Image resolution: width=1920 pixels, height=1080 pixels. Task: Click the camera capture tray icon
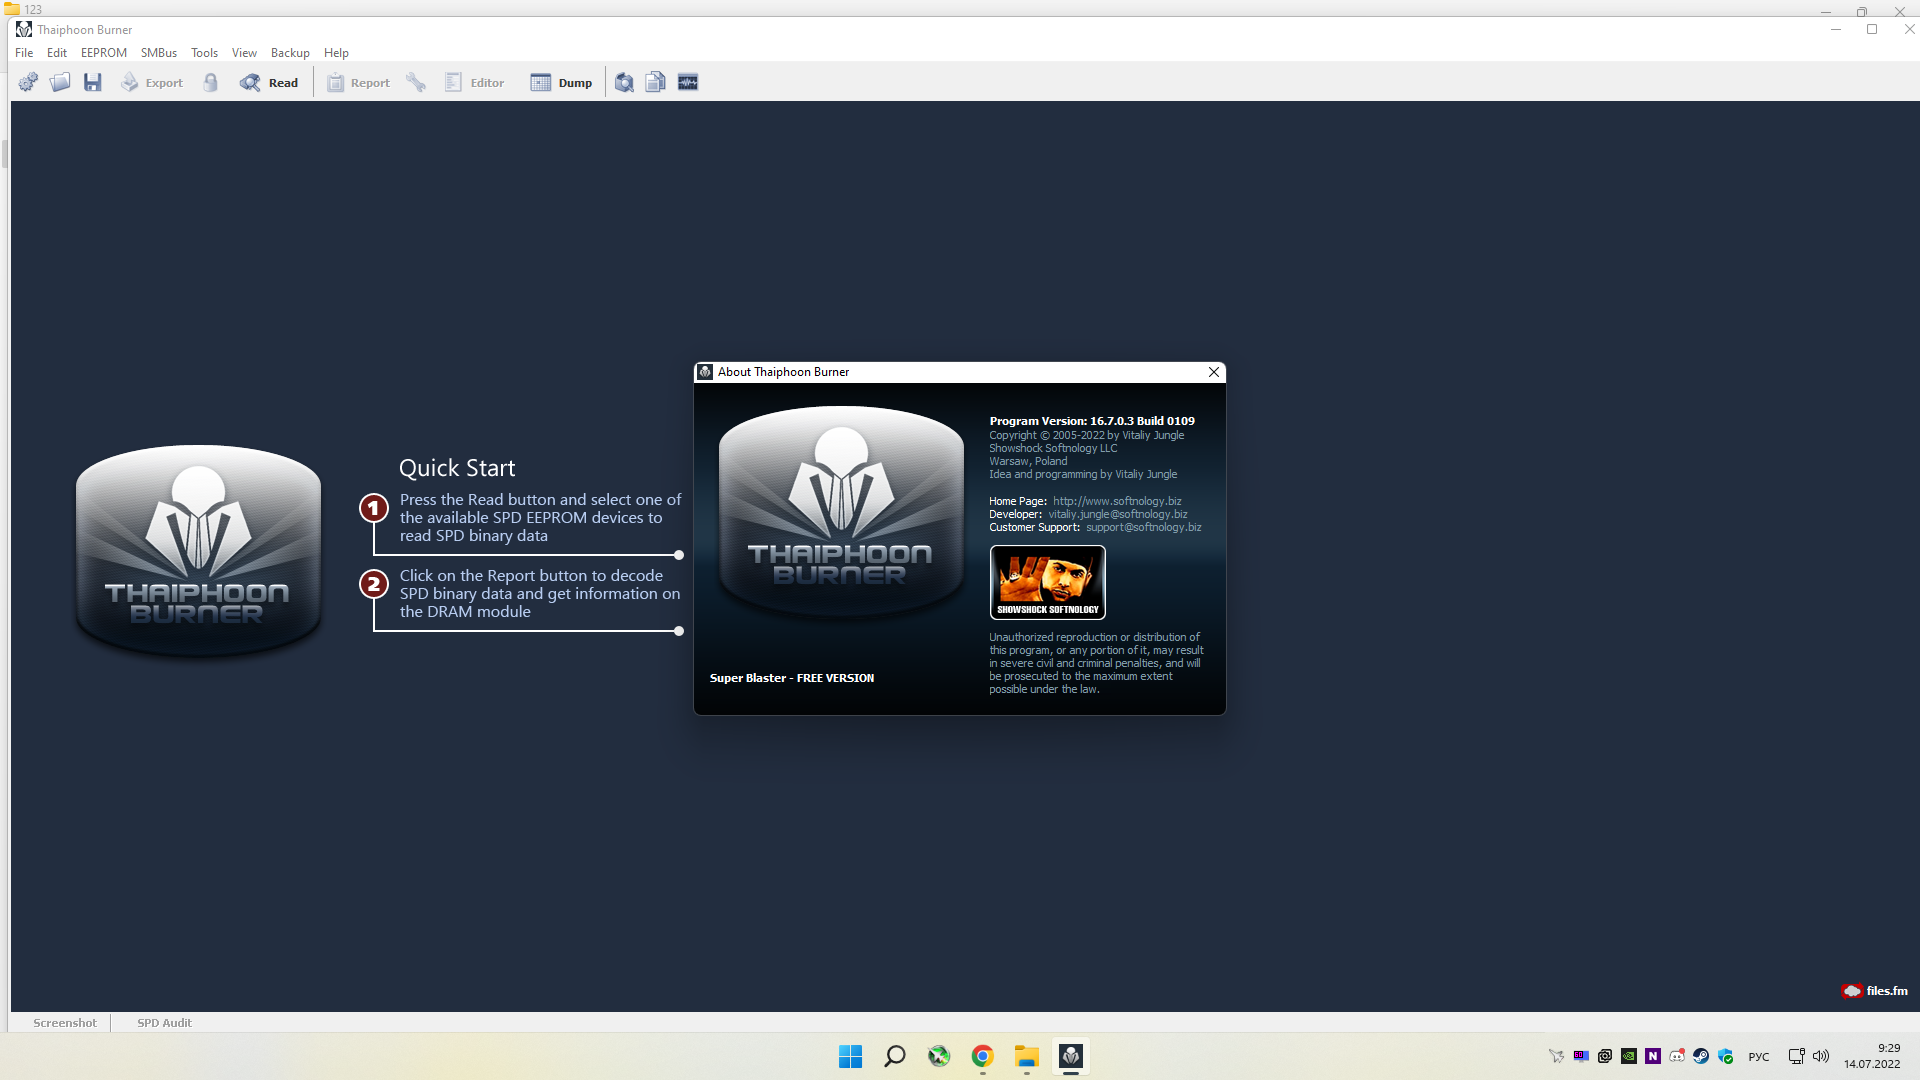click(x=1605, y=1056)
